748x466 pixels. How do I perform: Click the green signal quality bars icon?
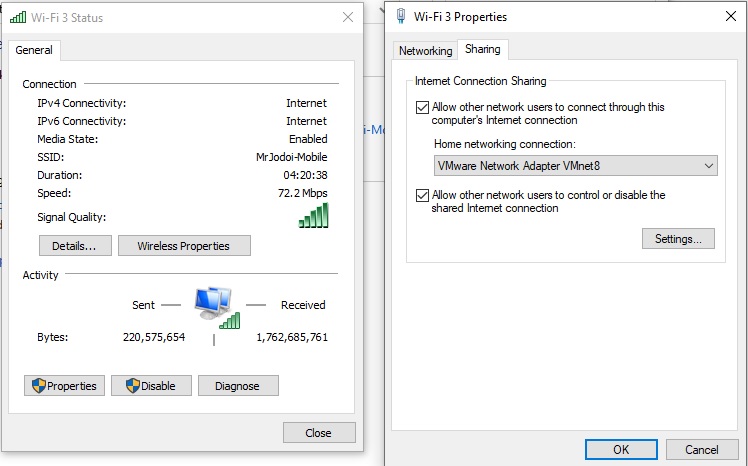(x=313, y=216)
